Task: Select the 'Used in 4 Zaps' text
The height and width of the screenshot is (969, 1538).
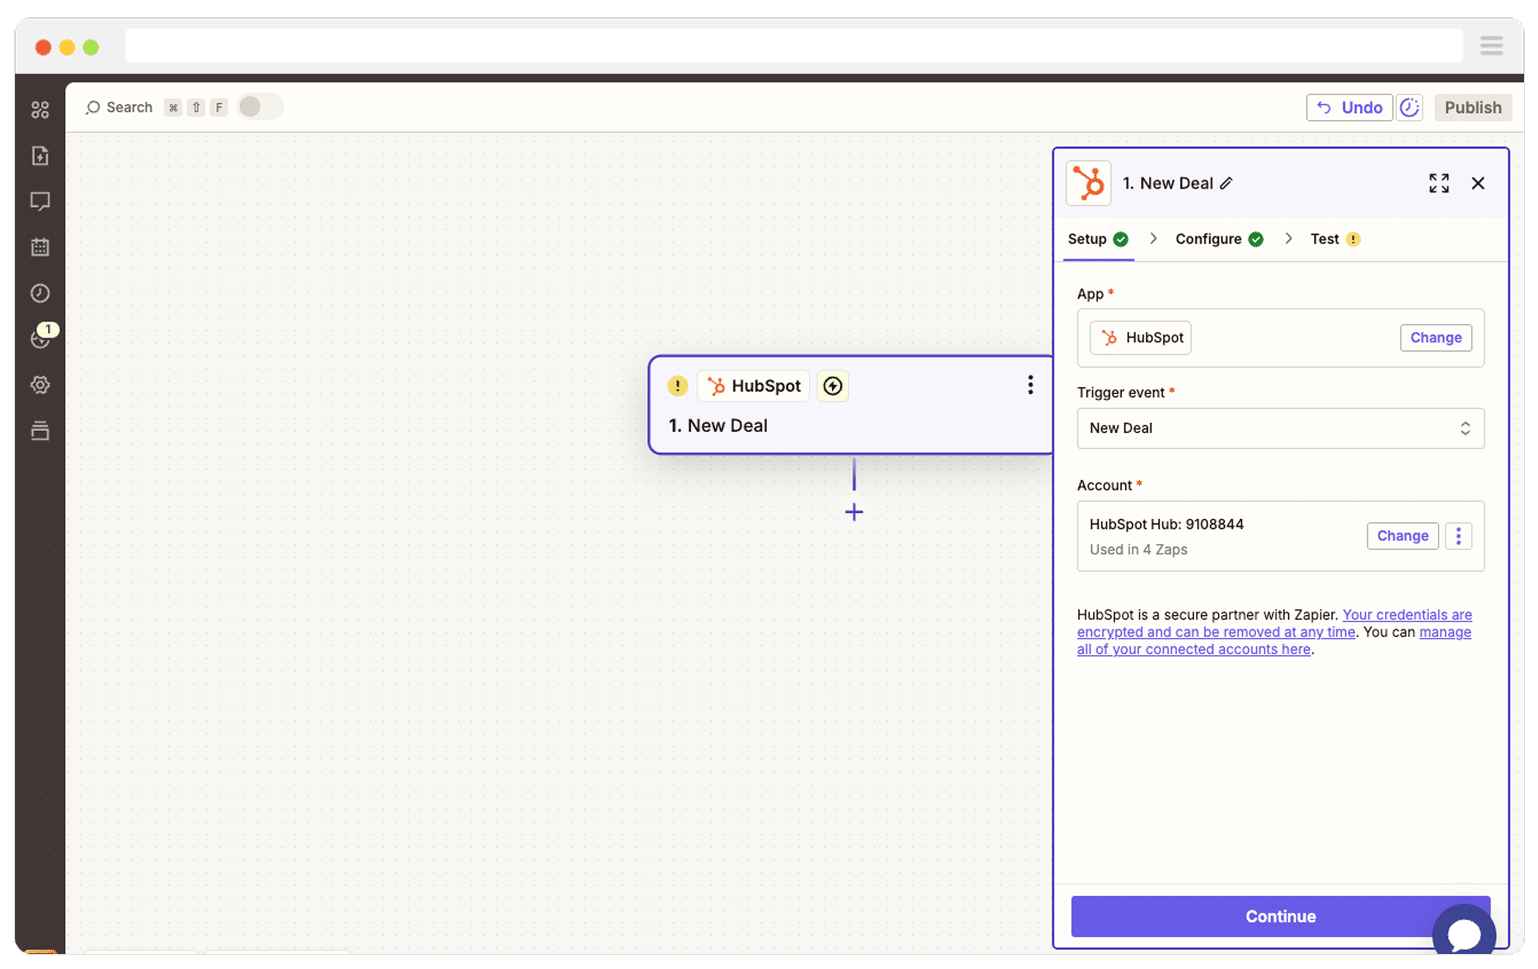Action: click(1138, 550)
